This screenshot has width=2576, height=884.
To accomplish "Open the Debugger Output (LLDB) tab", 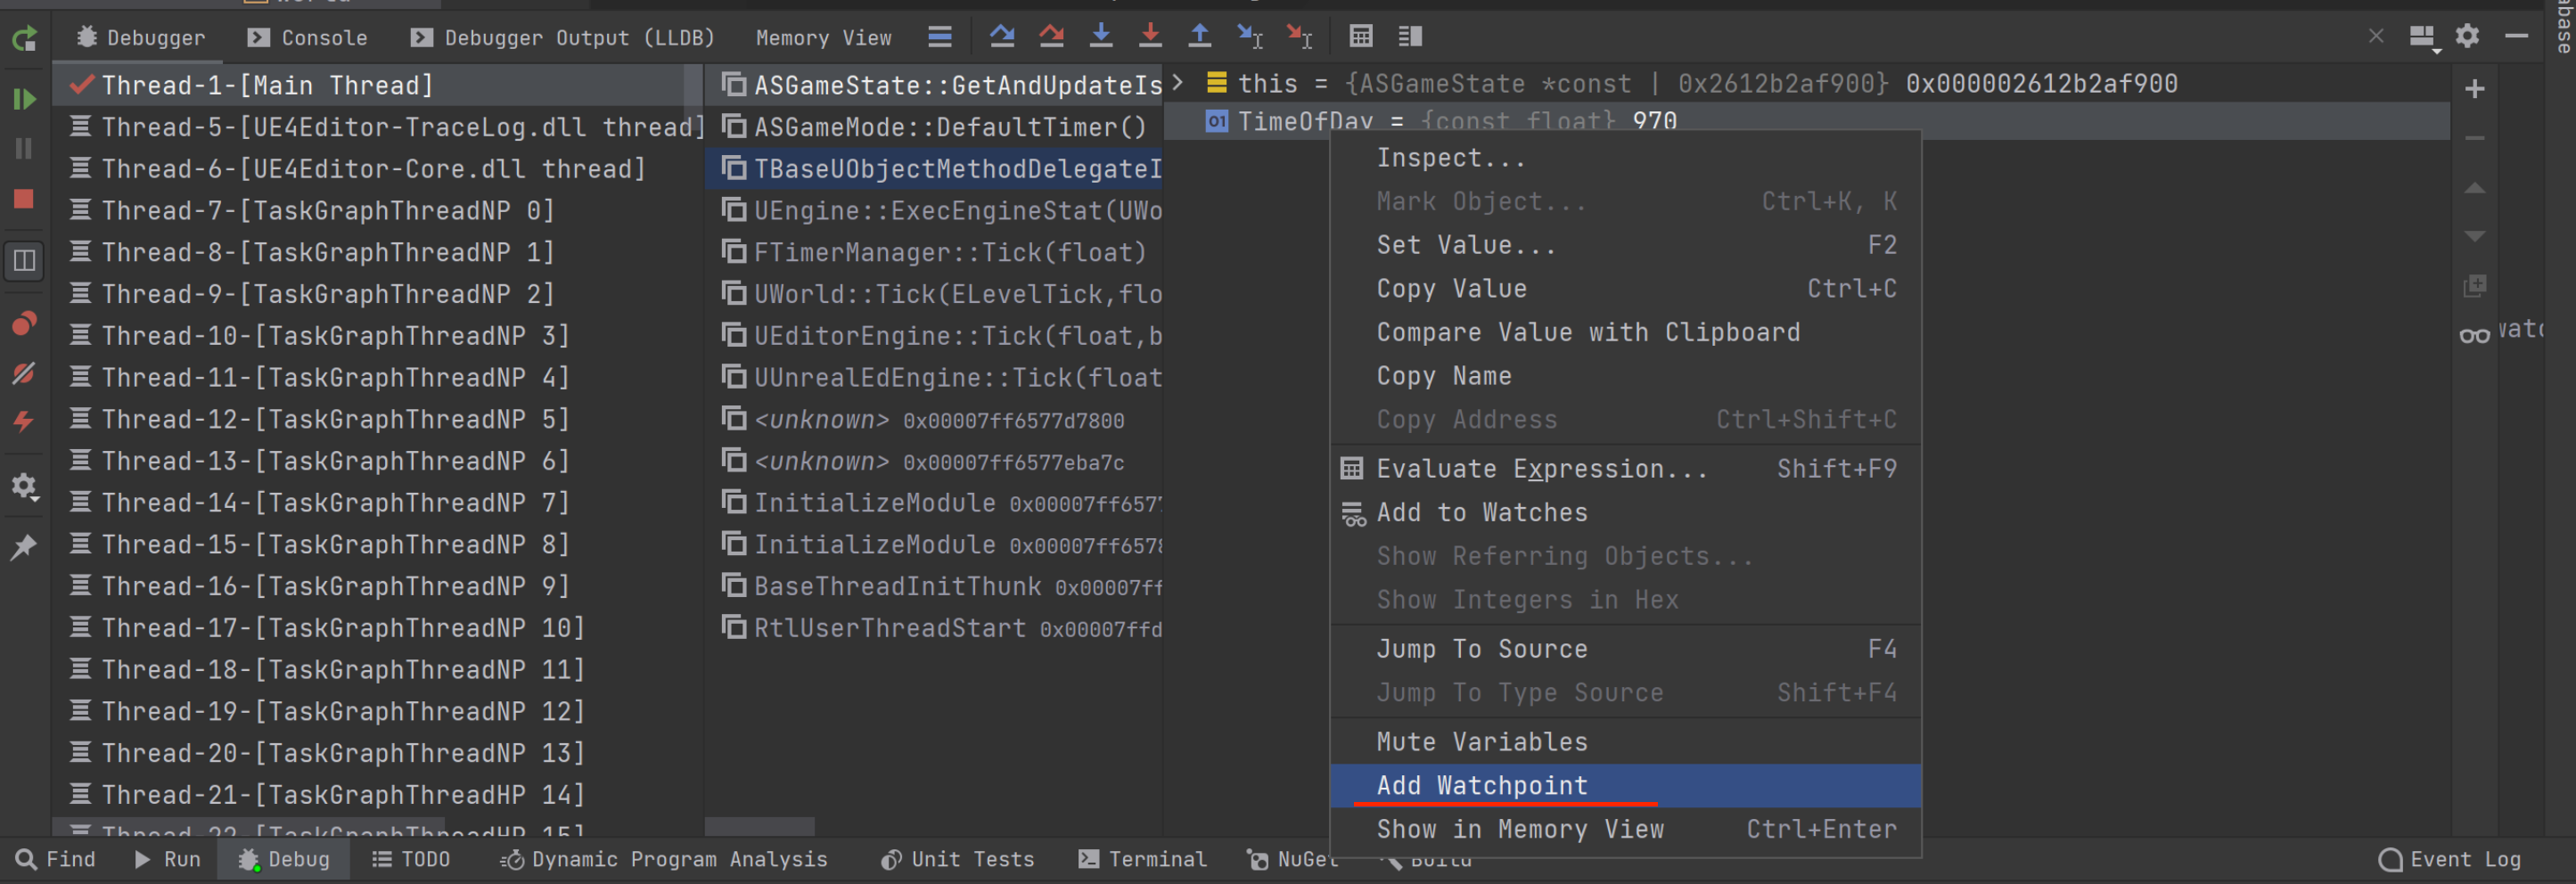I will pos(563,38).
